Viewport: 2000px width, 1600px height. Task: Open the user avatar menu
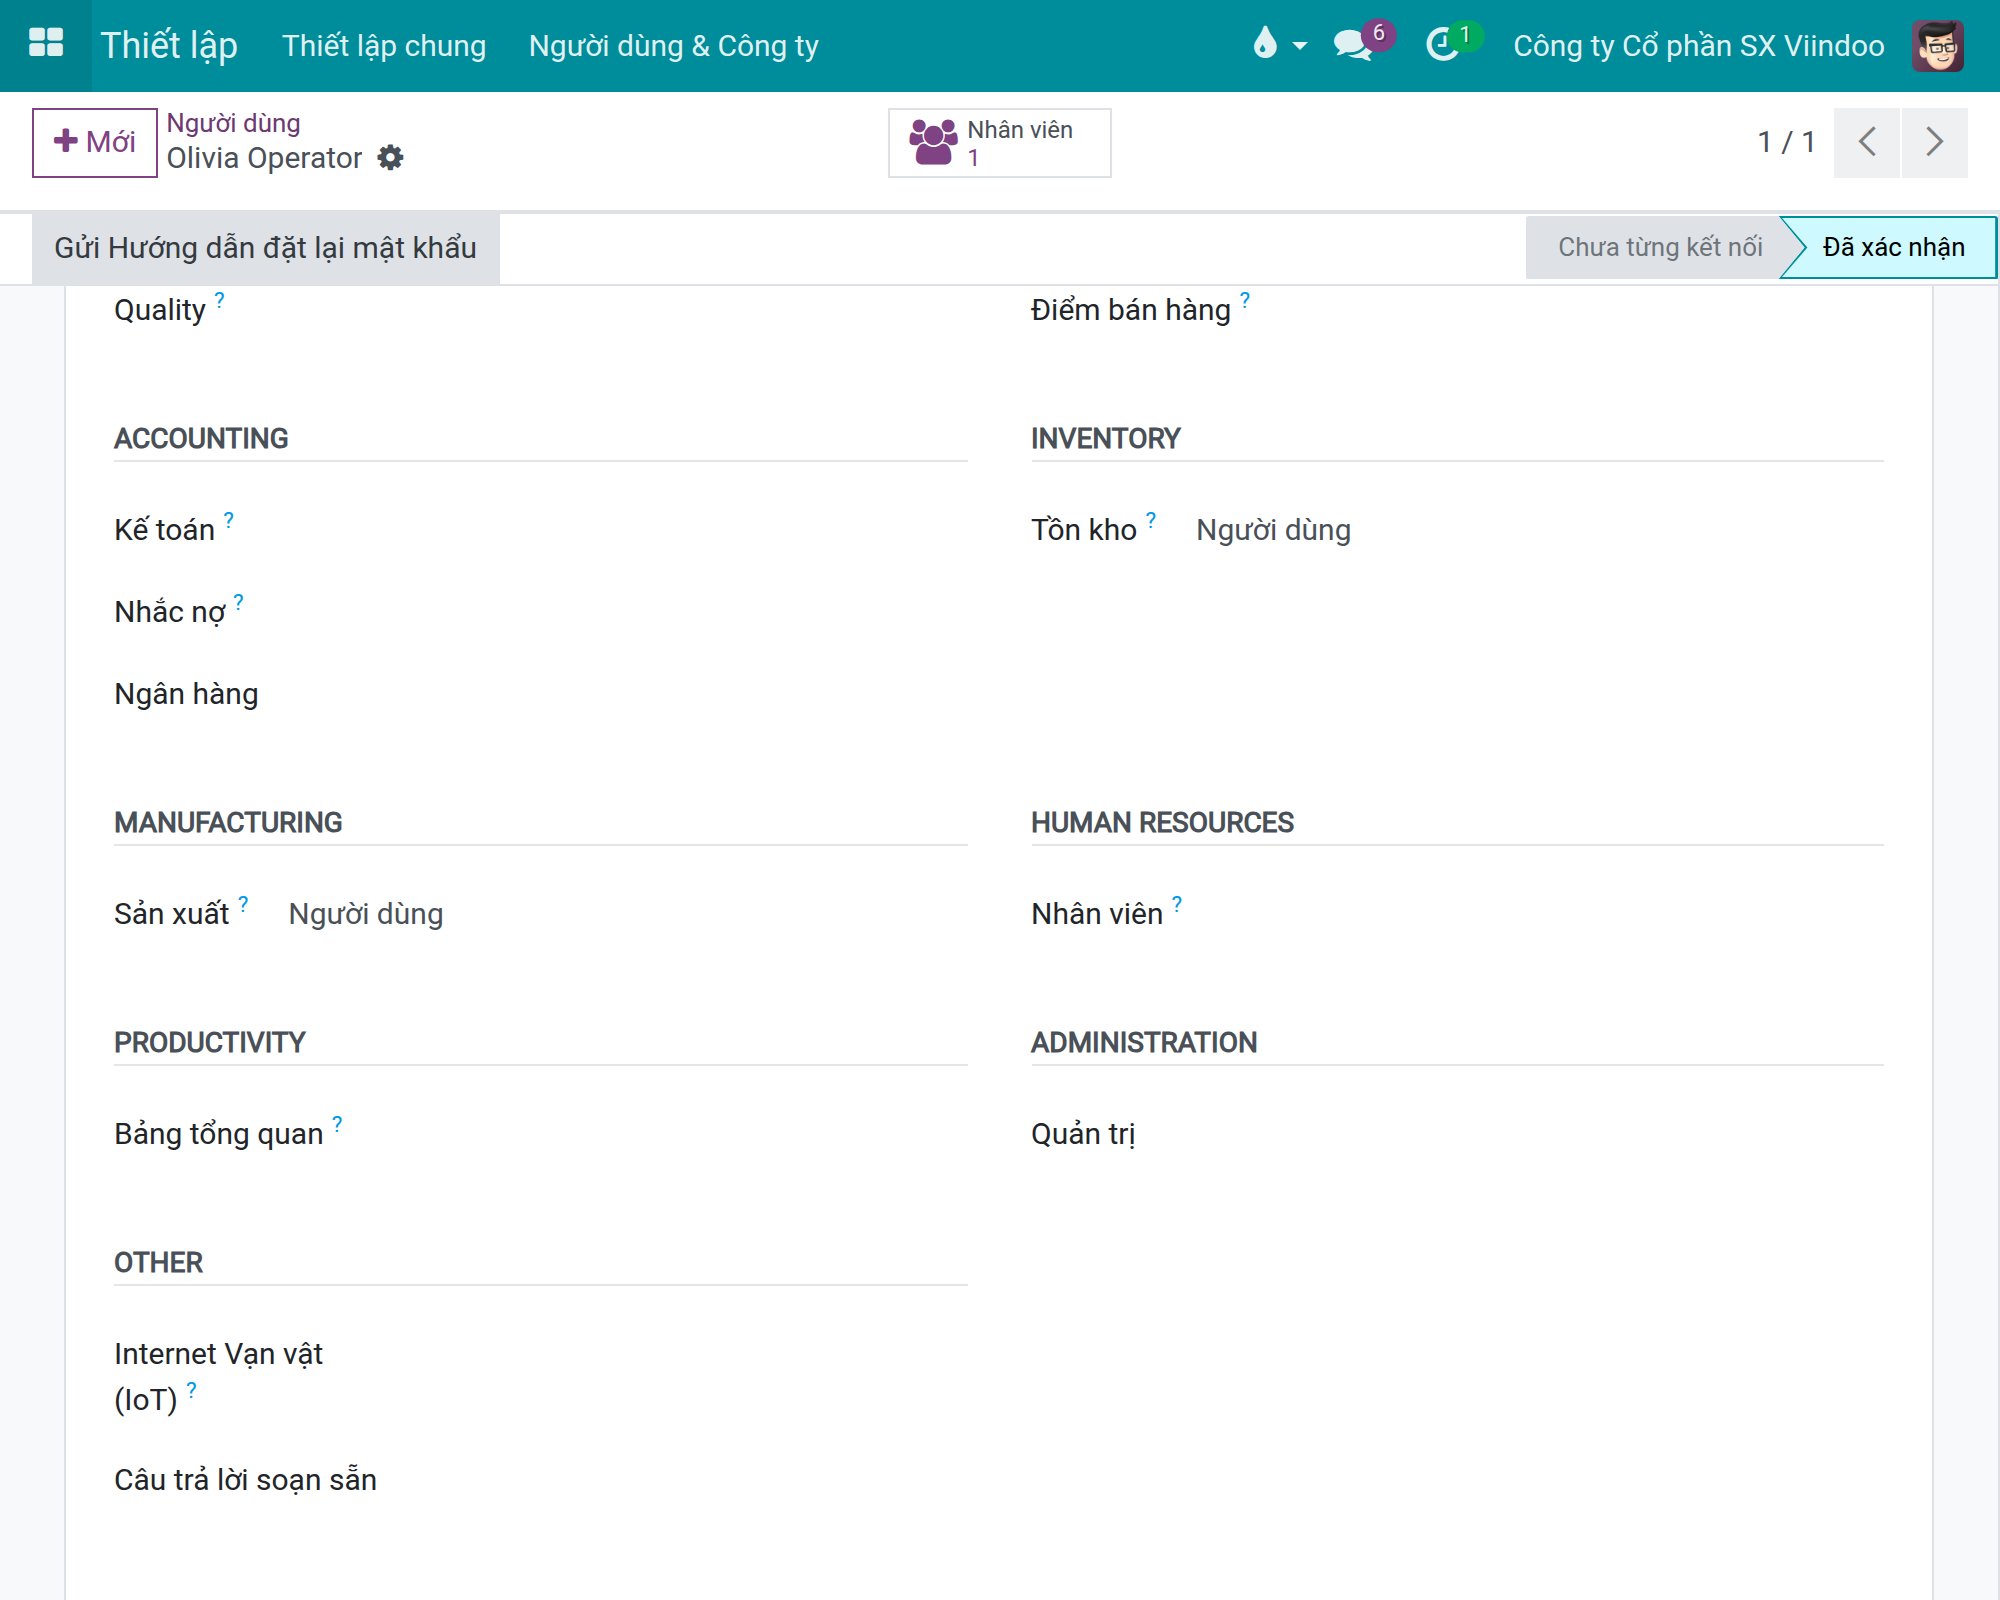[x=1938, y=45]
